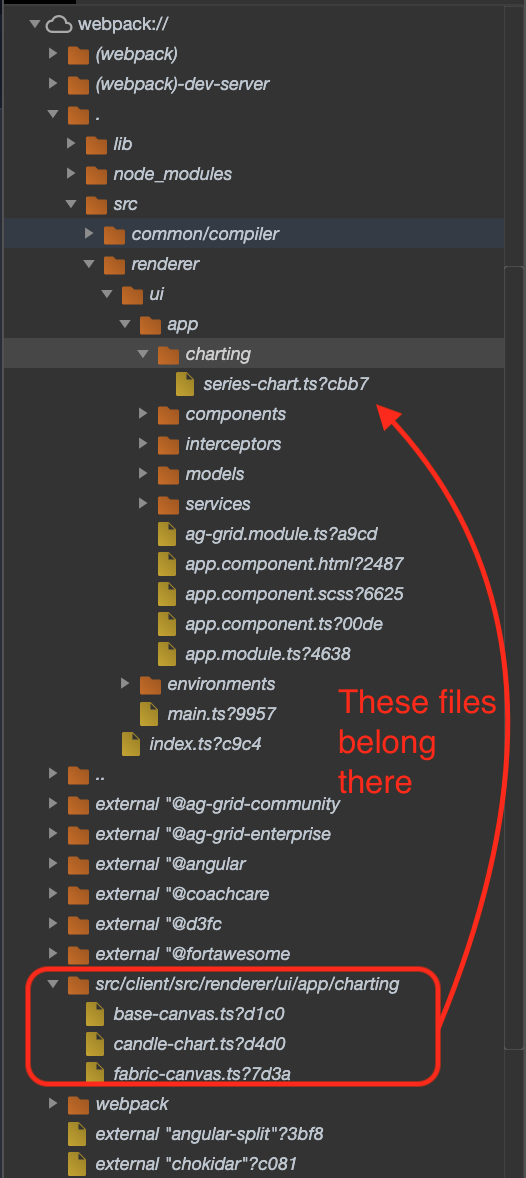Viewport: 526px width, 1178px height.
Task: Select the environments folder label
Action: click(x=221, y=684)
